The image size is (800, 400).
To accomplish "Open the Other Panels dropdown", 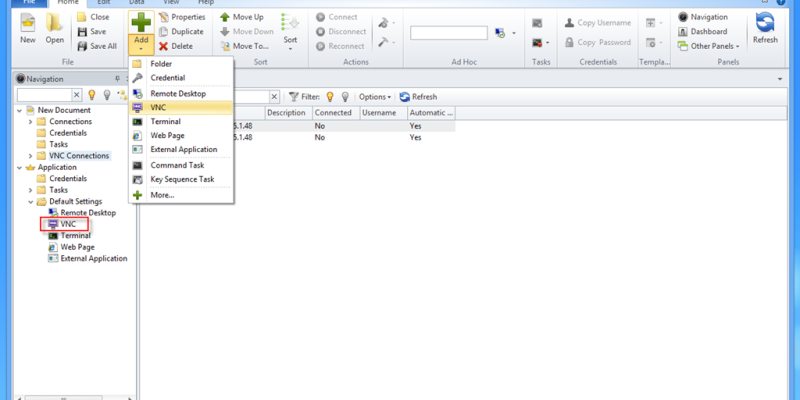I will click(x=714, y=46).
